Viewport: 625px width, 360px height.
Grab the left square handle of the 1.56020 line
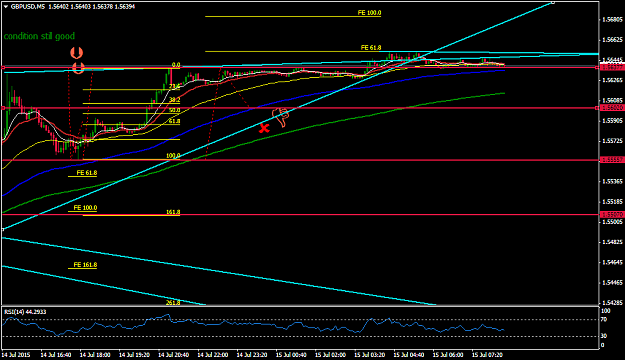pos(3,108)
